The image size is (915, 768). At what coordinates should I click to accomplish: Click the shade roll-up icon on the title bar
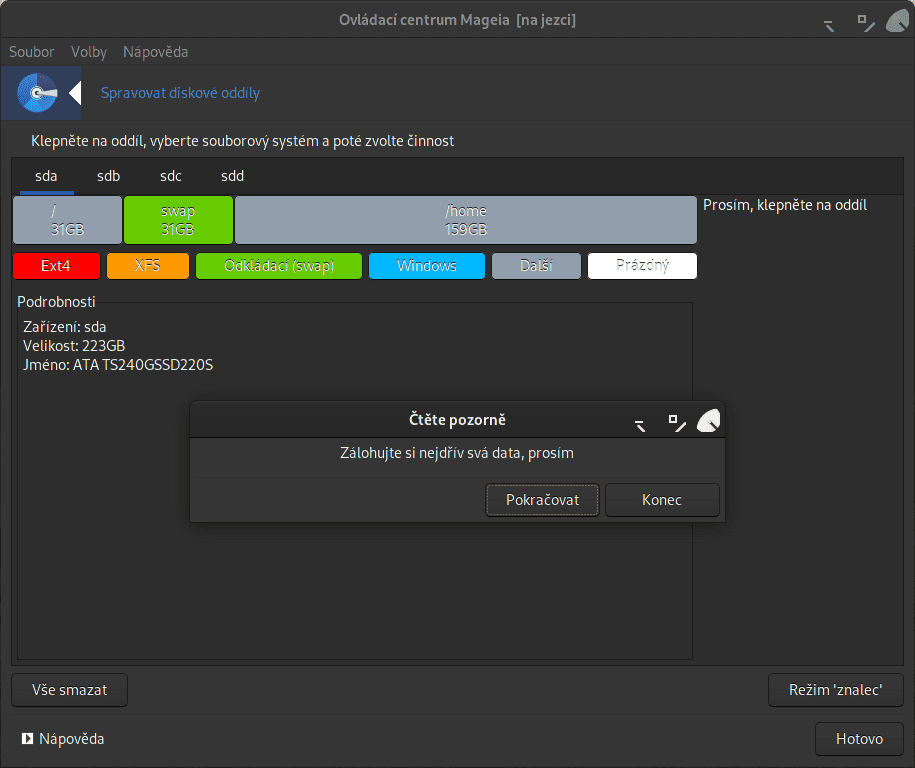tap(828, 22)
